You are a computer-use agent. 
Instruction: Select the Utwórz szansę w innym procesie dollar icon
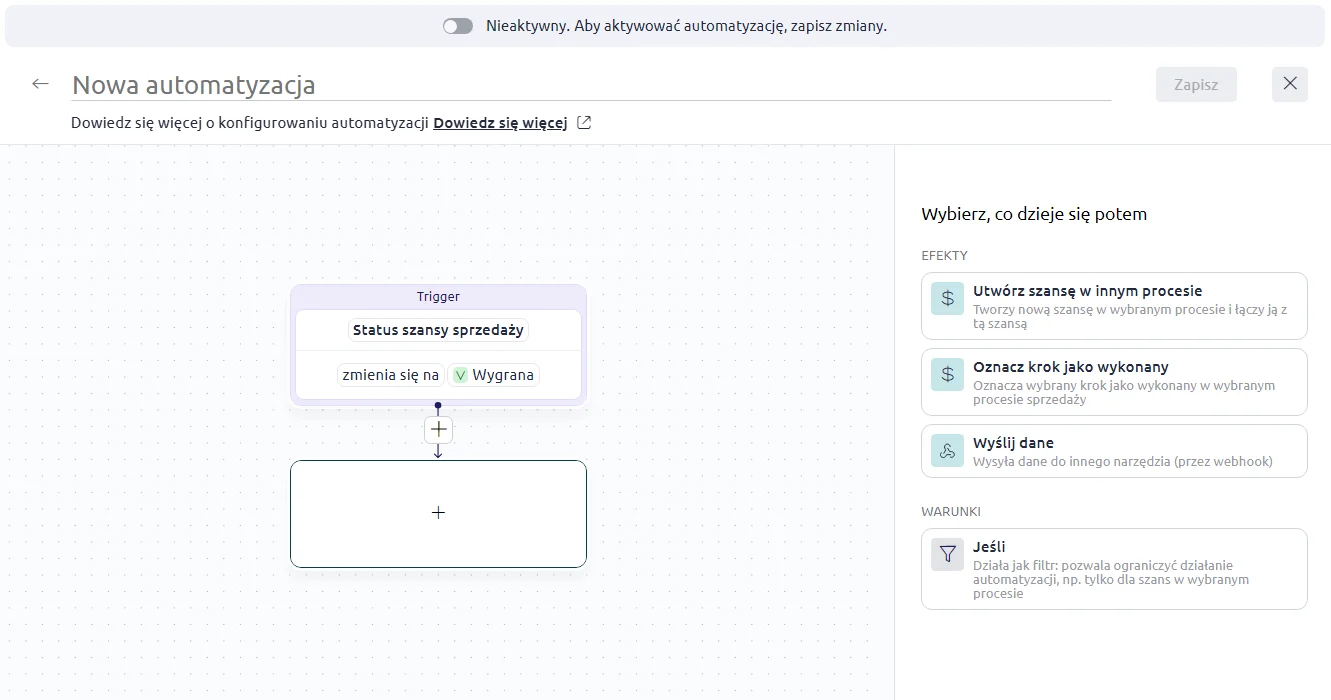pos(946,297)
